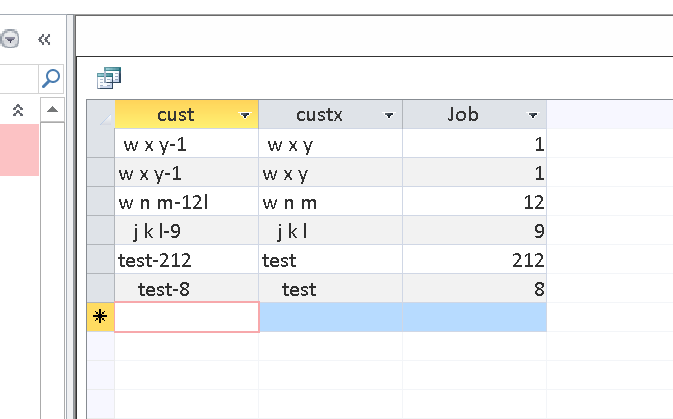Open the custx column filter dropdown
This screenshot has height=419, width=673.
pos(389,116)
